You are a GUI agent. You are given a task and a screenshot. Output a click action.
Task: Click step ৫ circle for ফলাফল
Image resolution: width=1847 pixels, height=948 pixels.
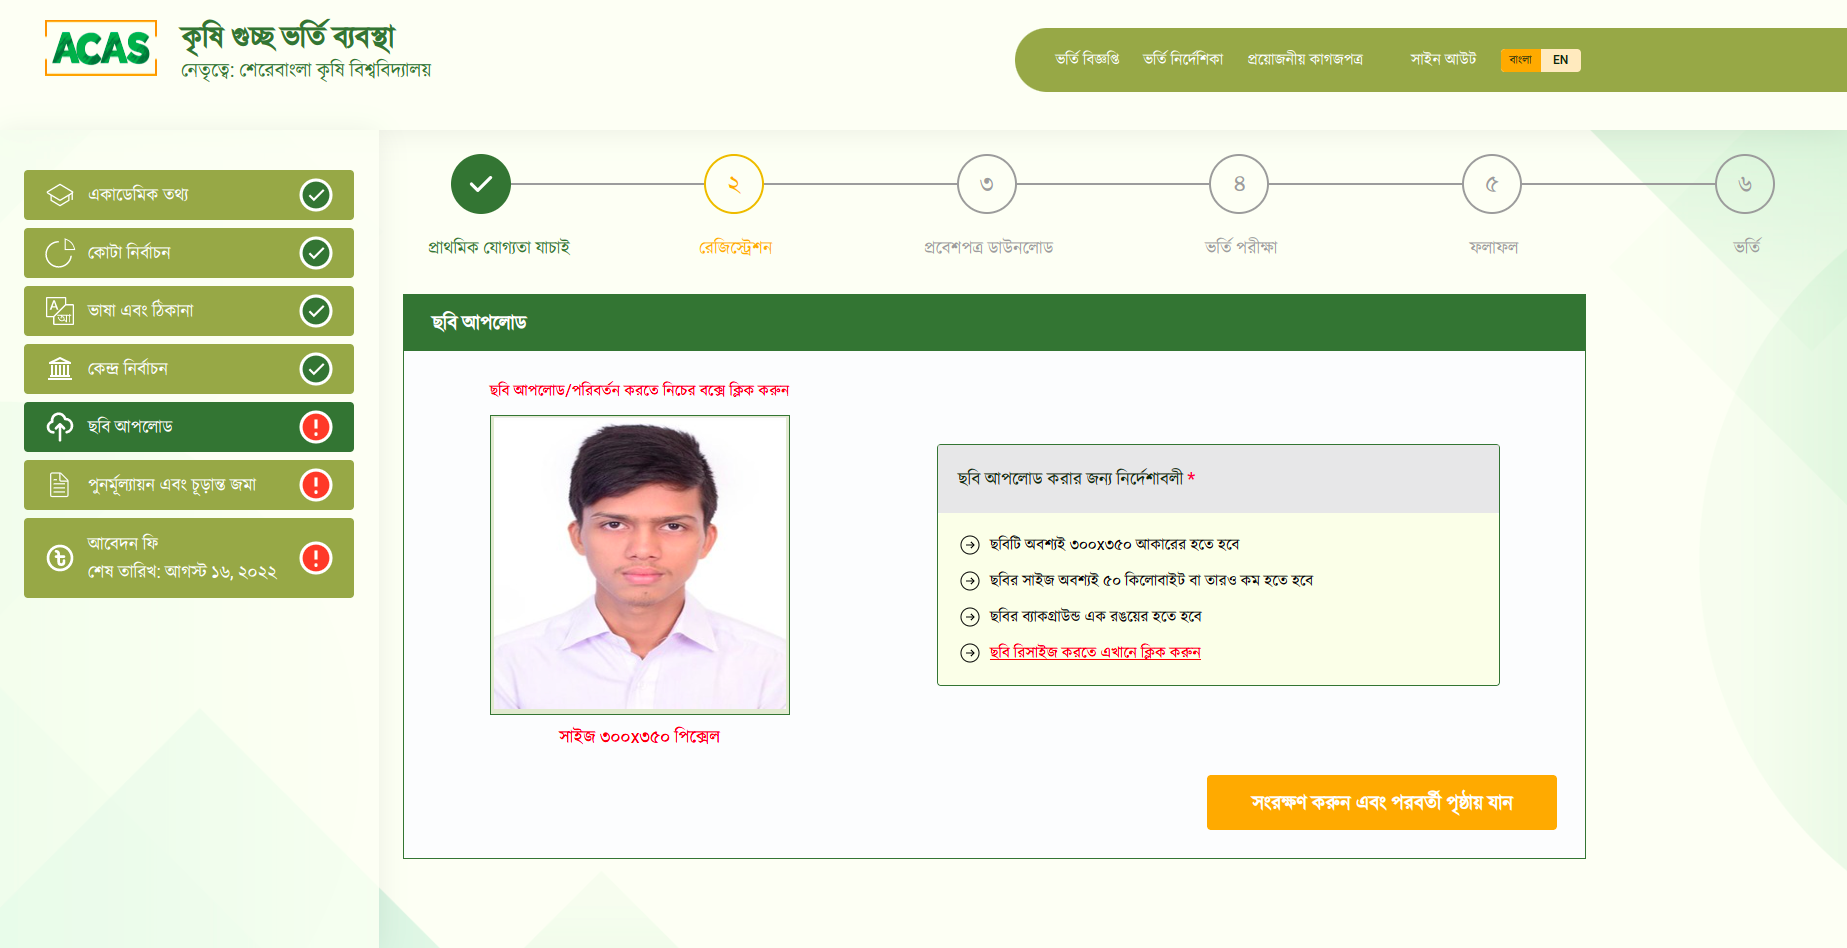pos(1492,184)
